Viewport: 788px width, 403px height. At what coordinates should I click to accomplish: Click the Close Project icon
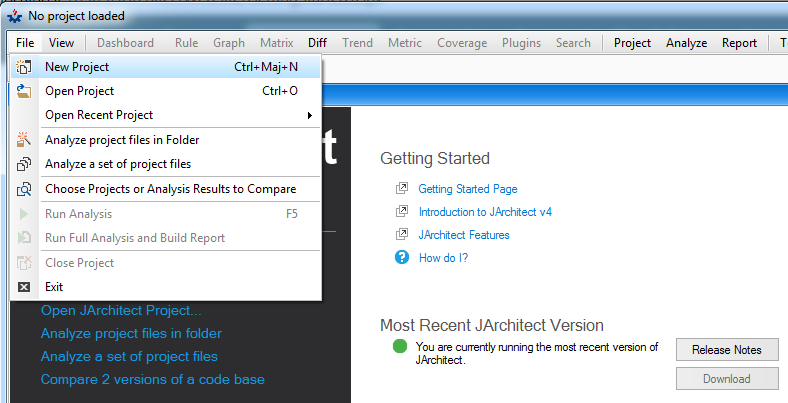point(24,263)
